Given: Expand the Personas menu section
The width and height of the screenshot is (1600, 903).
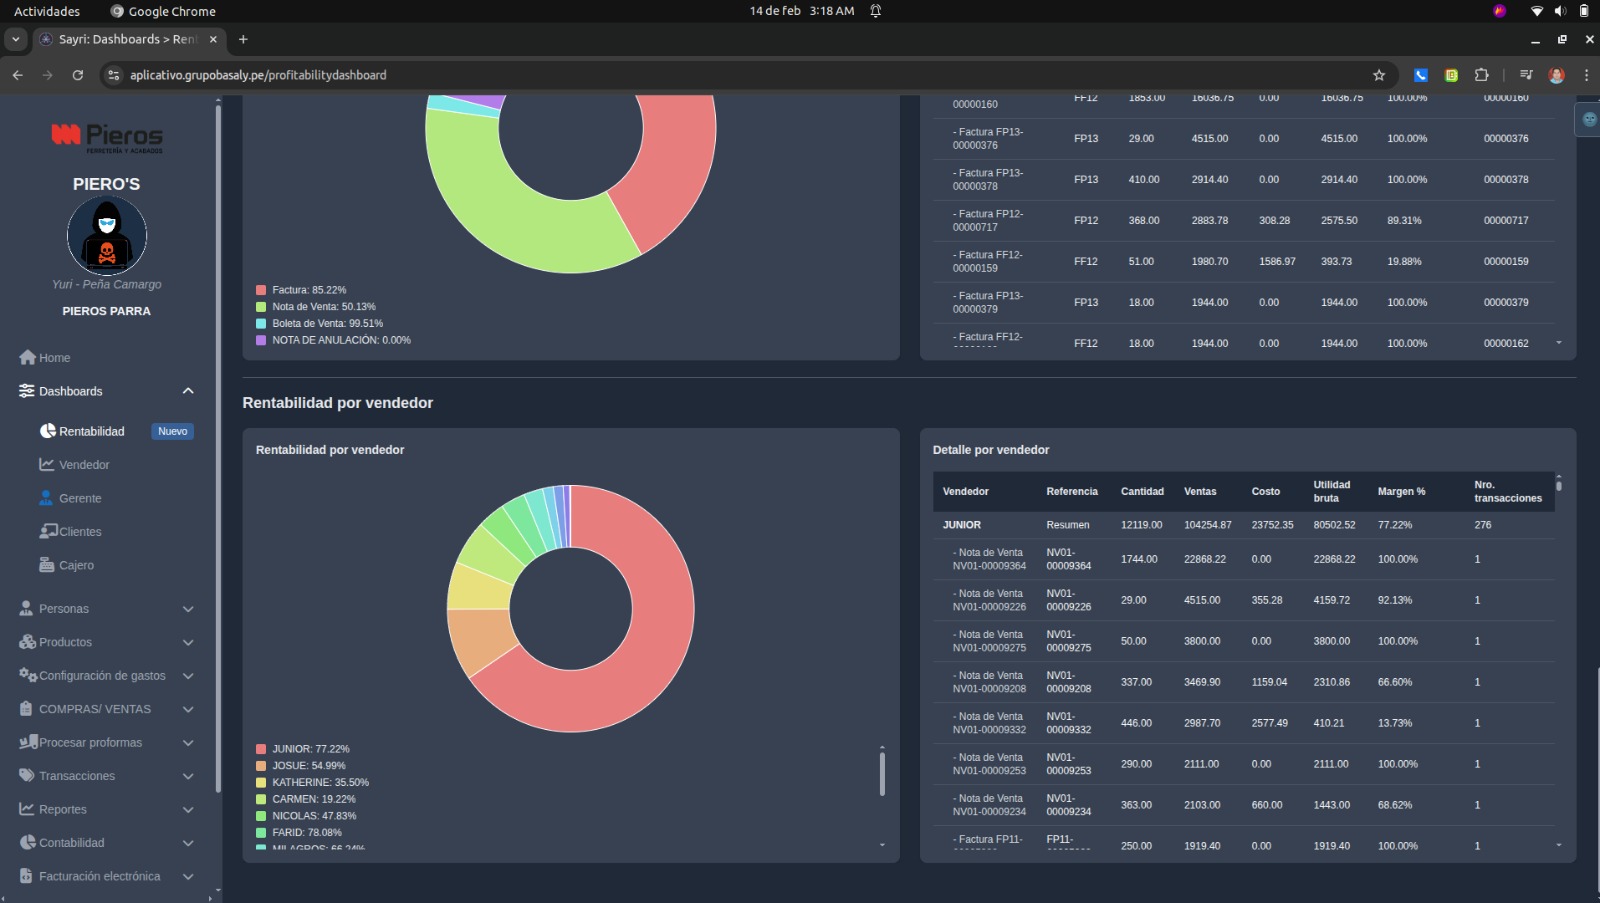Looking at the screenshot, I should (187, 609).
